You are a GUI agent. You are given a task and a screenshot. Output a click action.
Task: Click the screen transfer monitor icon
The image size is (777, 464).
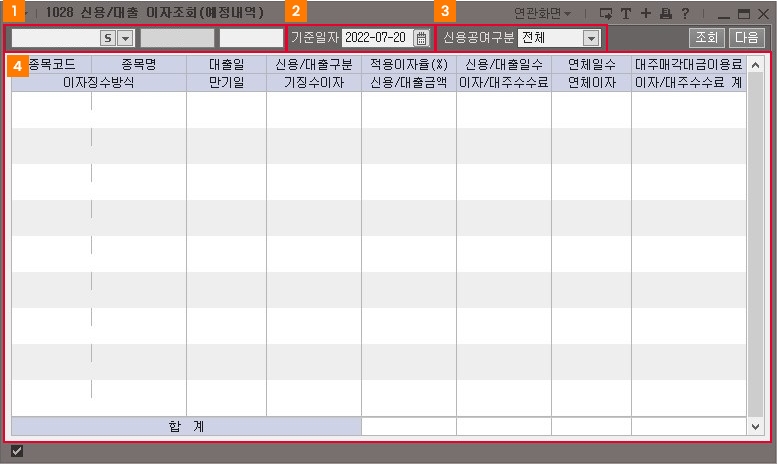tap(606, 13)
